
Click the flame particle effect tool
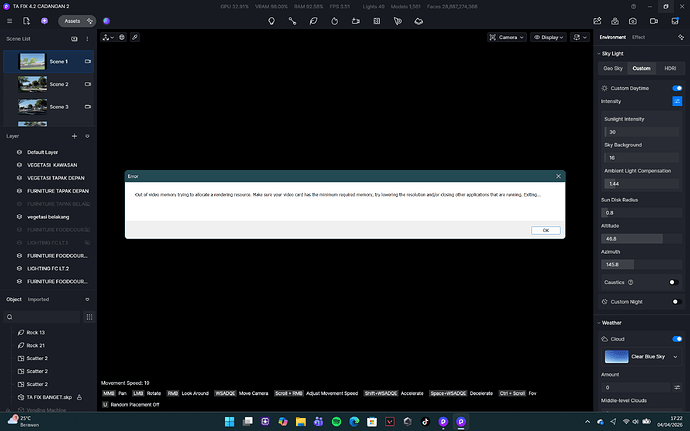pos(334,21)
